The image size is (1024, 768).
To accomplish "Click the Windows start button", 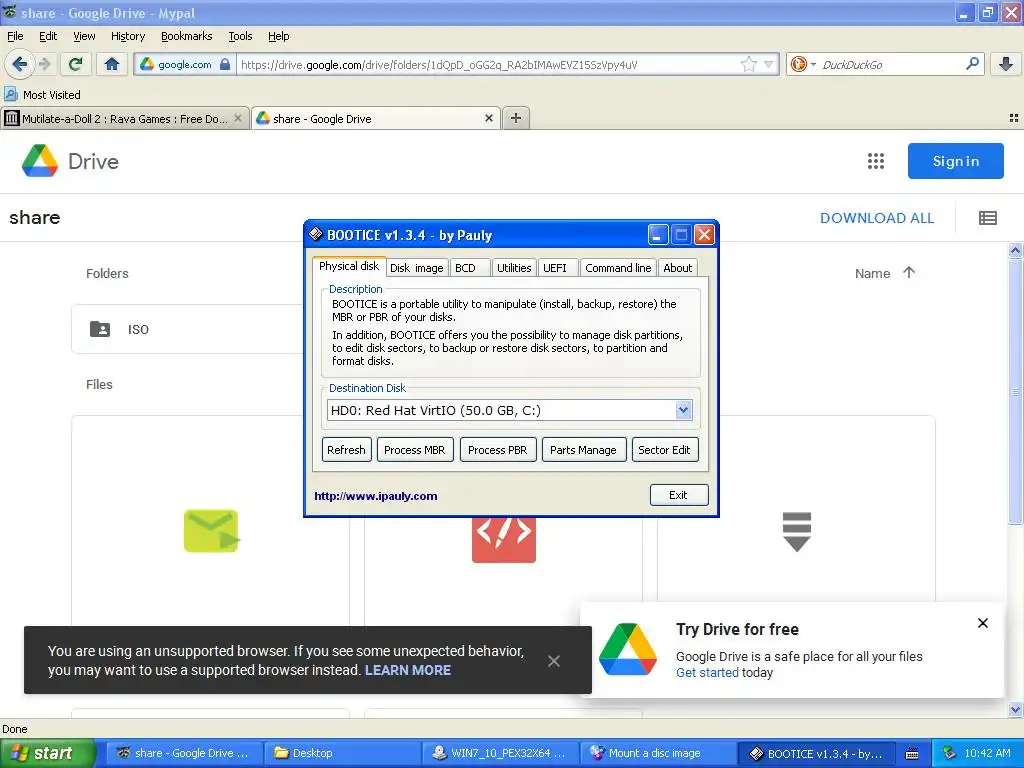I will [x=48, y=753].
